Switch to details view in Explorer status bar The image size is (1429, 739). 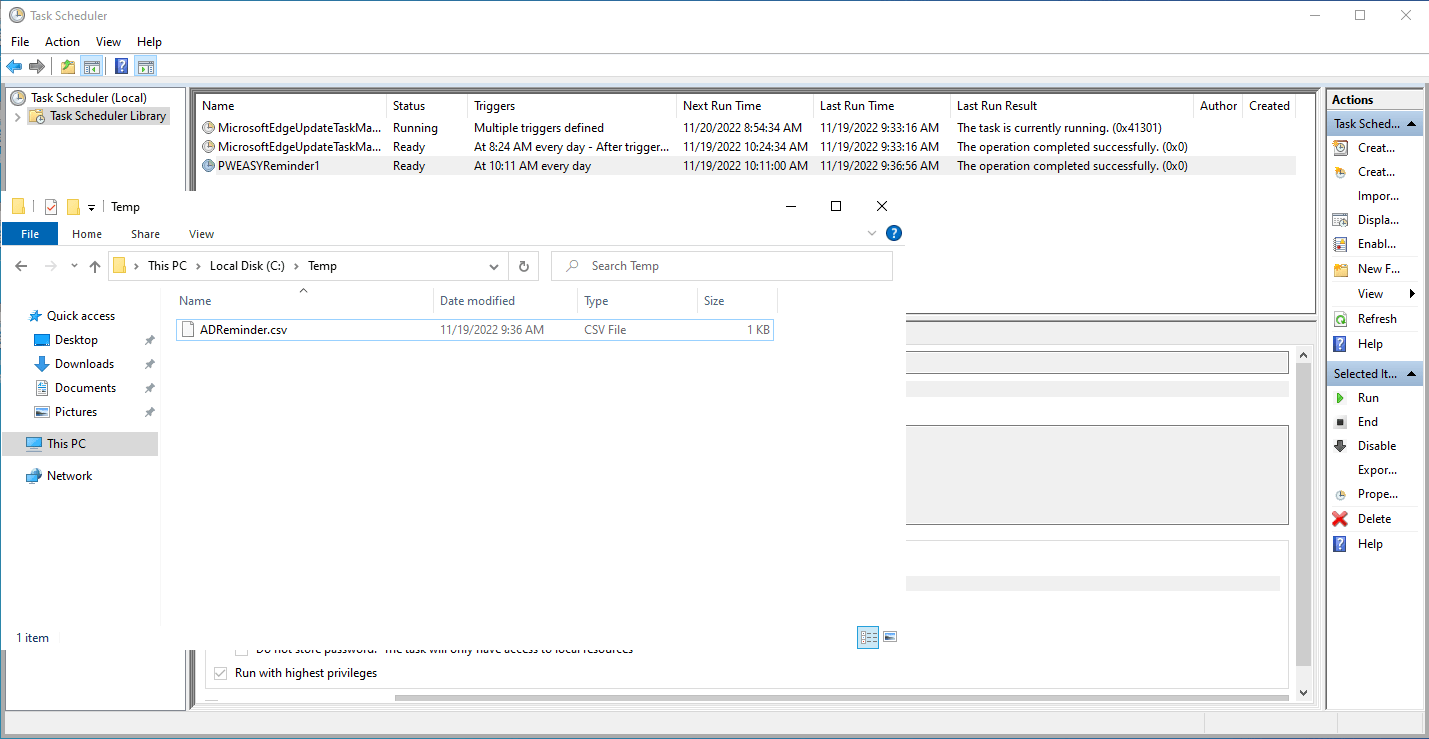pos(868,637)
